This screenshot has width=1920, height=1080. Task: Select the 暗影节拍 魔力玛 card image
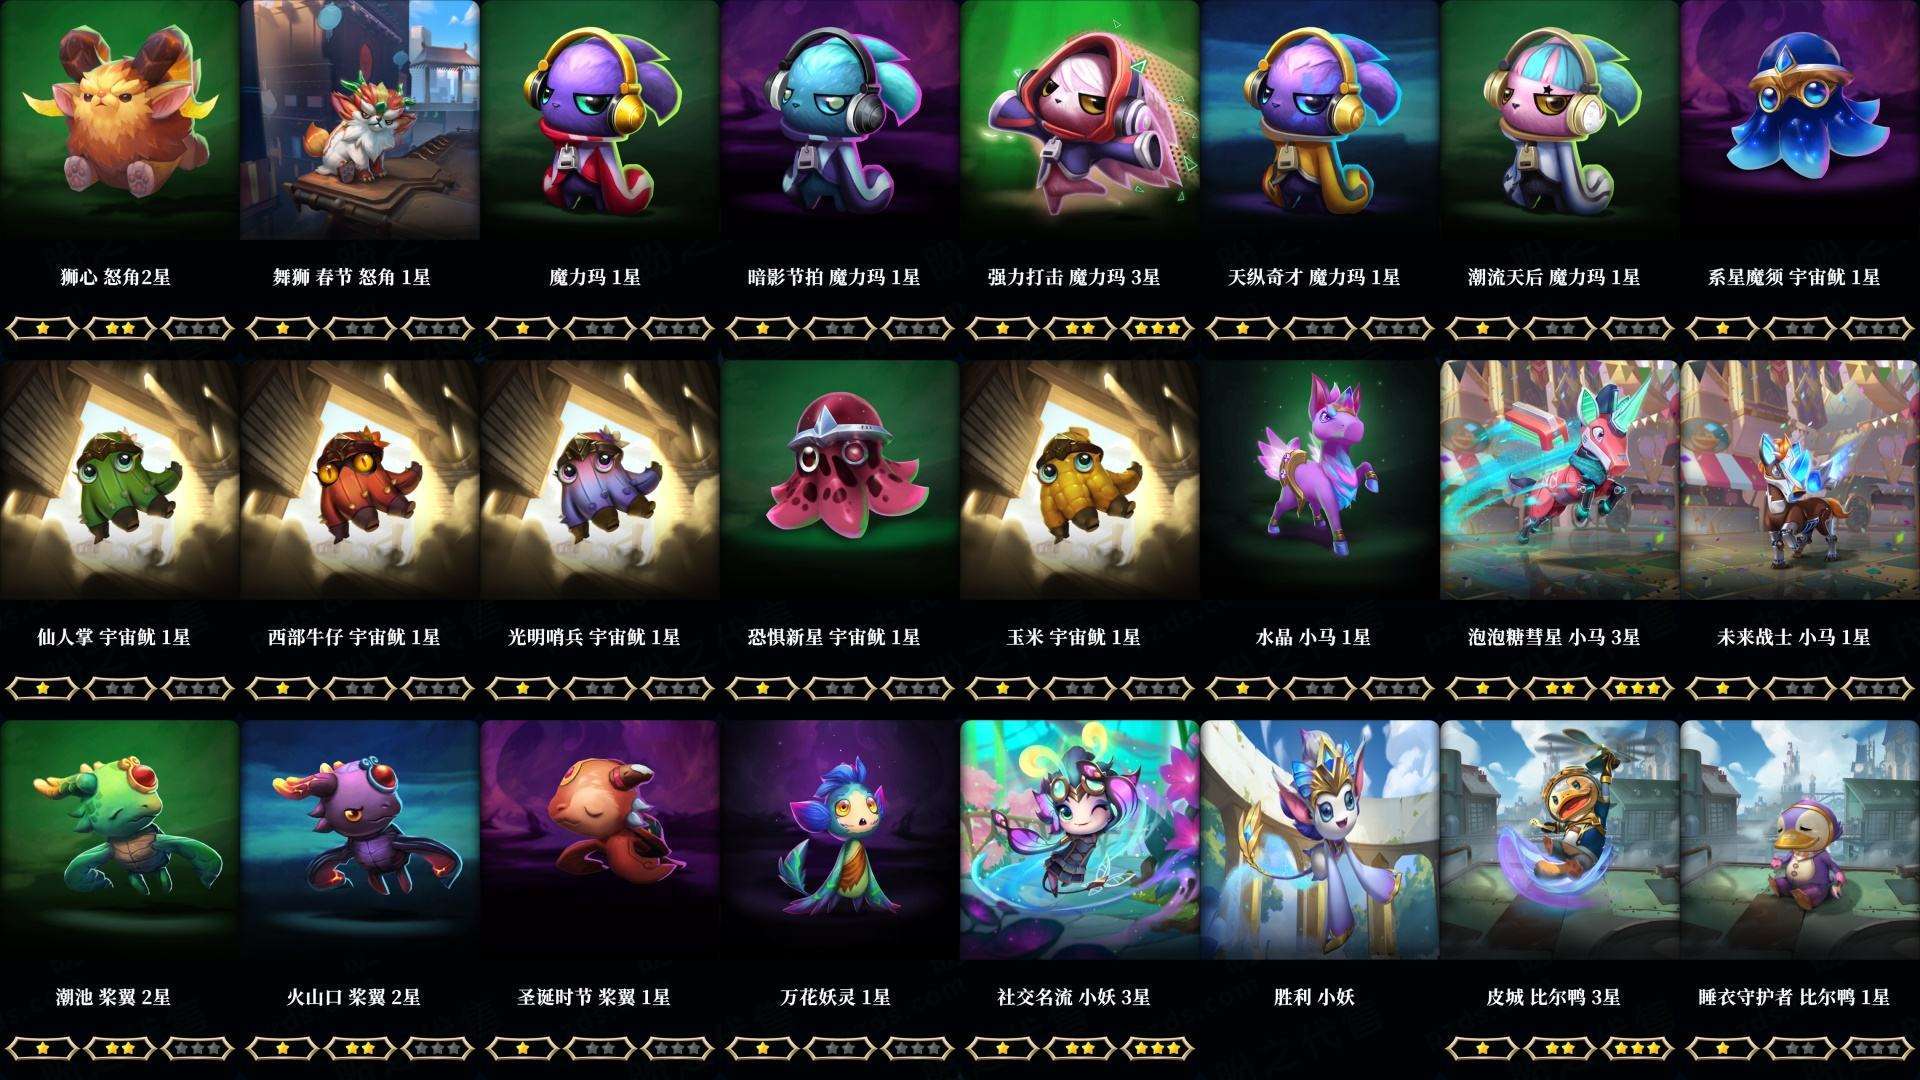(840, 120)
